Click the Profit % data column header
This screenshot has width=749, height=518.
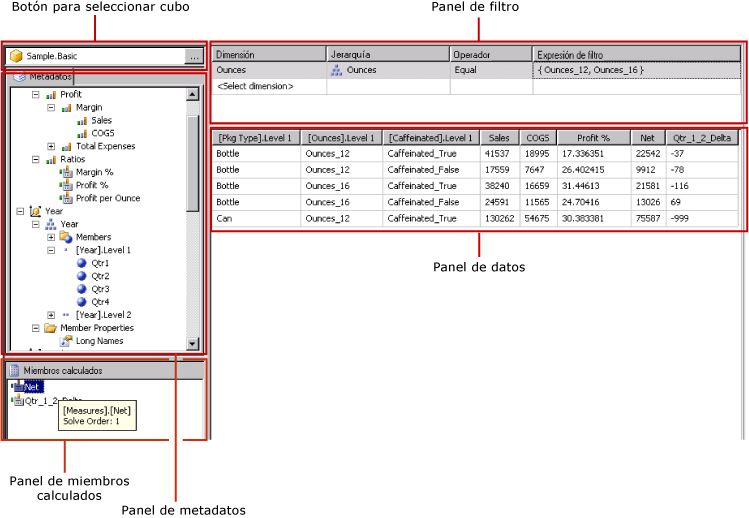pos(594,138)
